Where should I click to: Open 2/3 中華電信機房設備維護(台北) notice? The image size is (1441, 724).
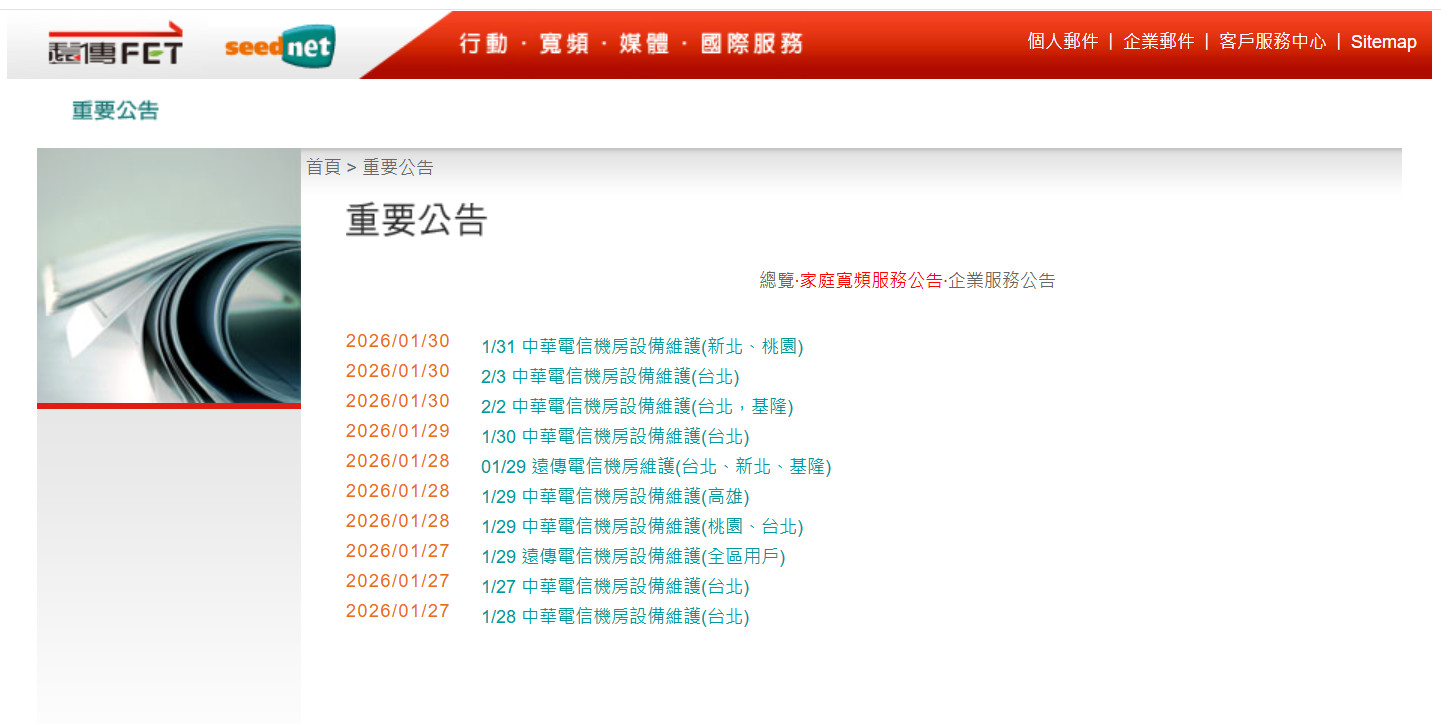[x=610, y=377]
